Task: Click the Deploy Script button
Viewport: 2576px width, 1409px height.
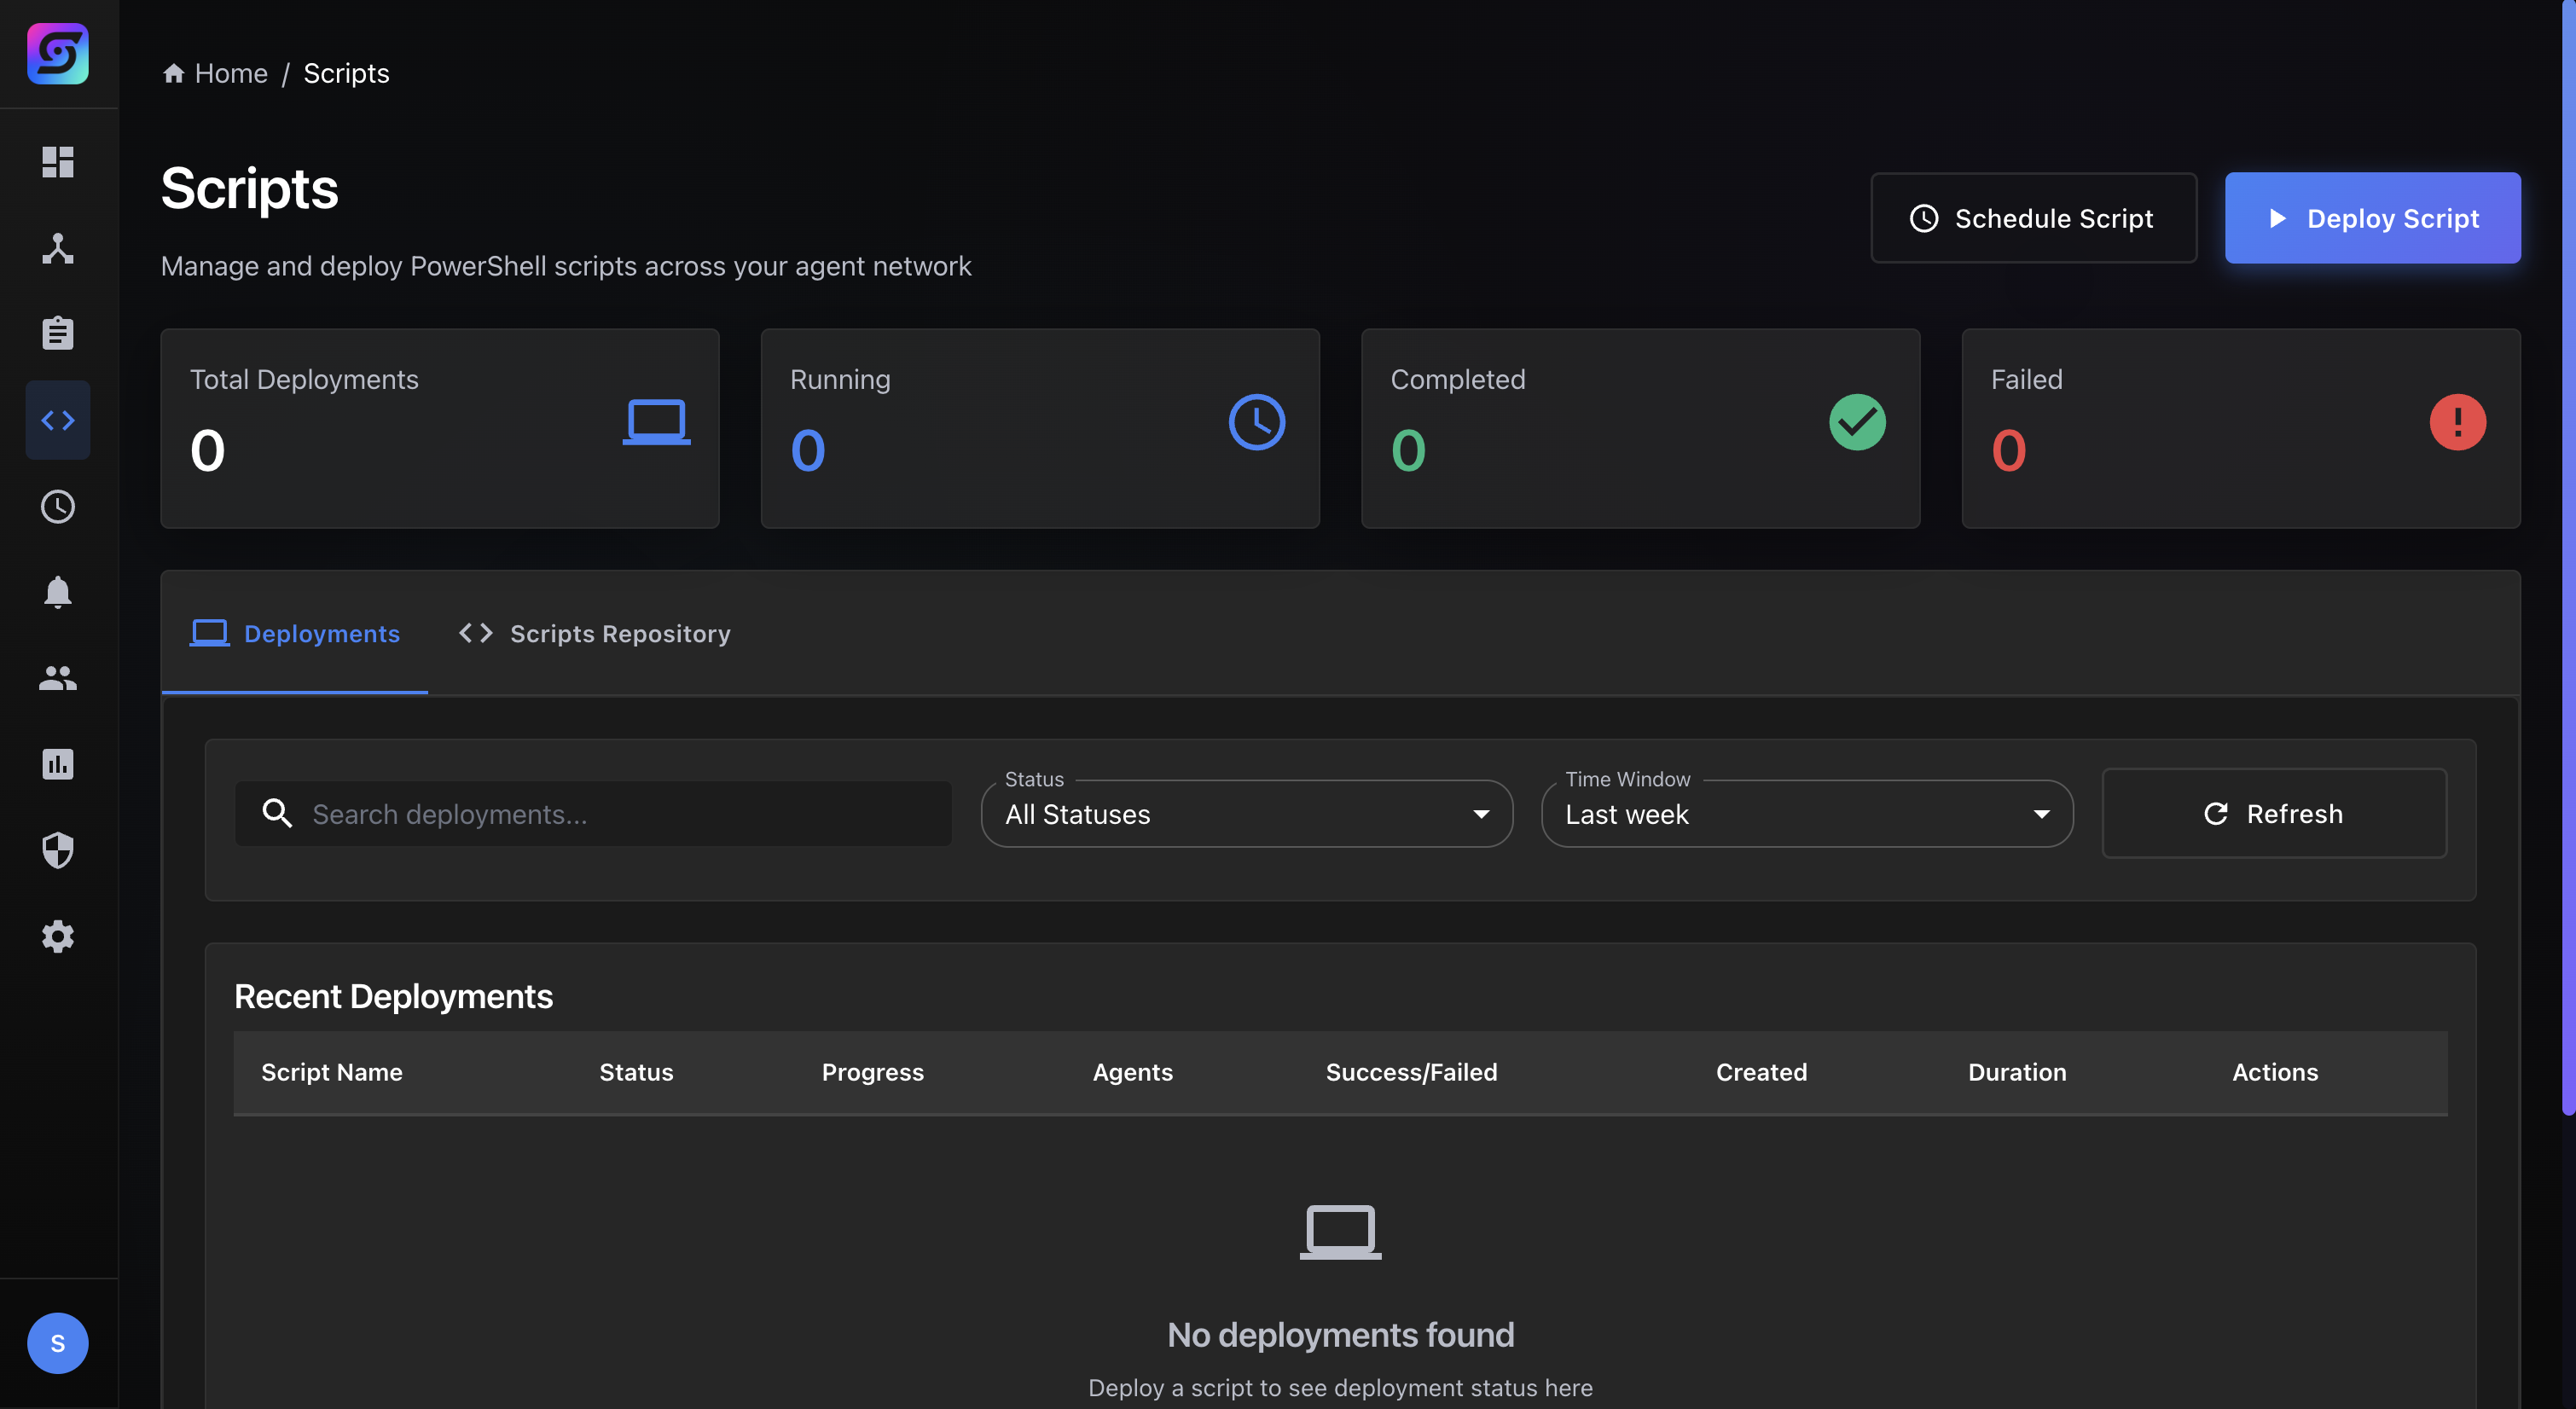Action: 2372,218
